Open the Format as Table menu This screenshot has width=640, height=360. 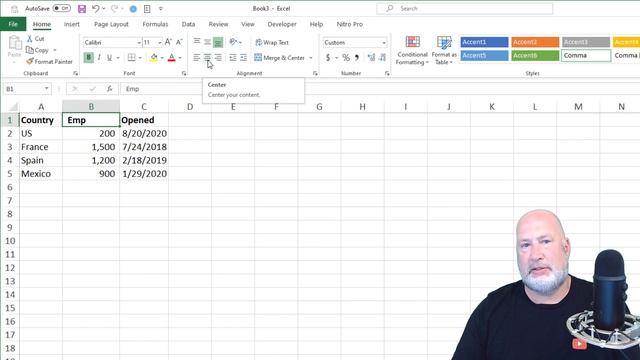point(444,50)
